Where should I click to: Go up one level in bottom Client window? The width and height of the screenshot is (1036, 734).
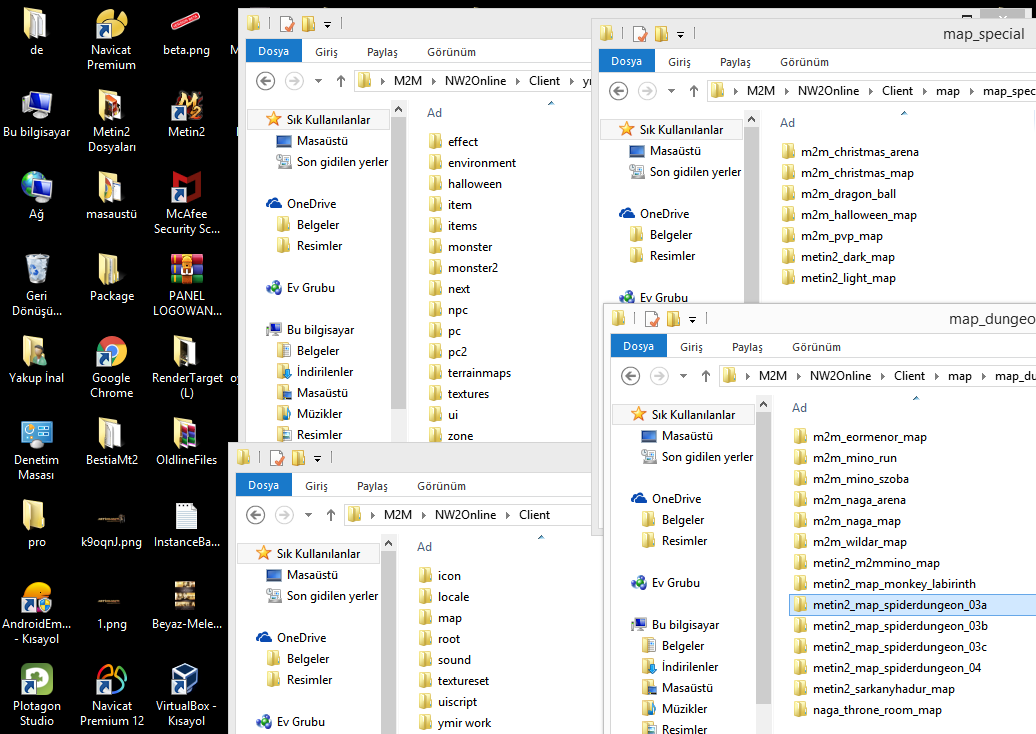pyautogui.click(x=330, y=515)
